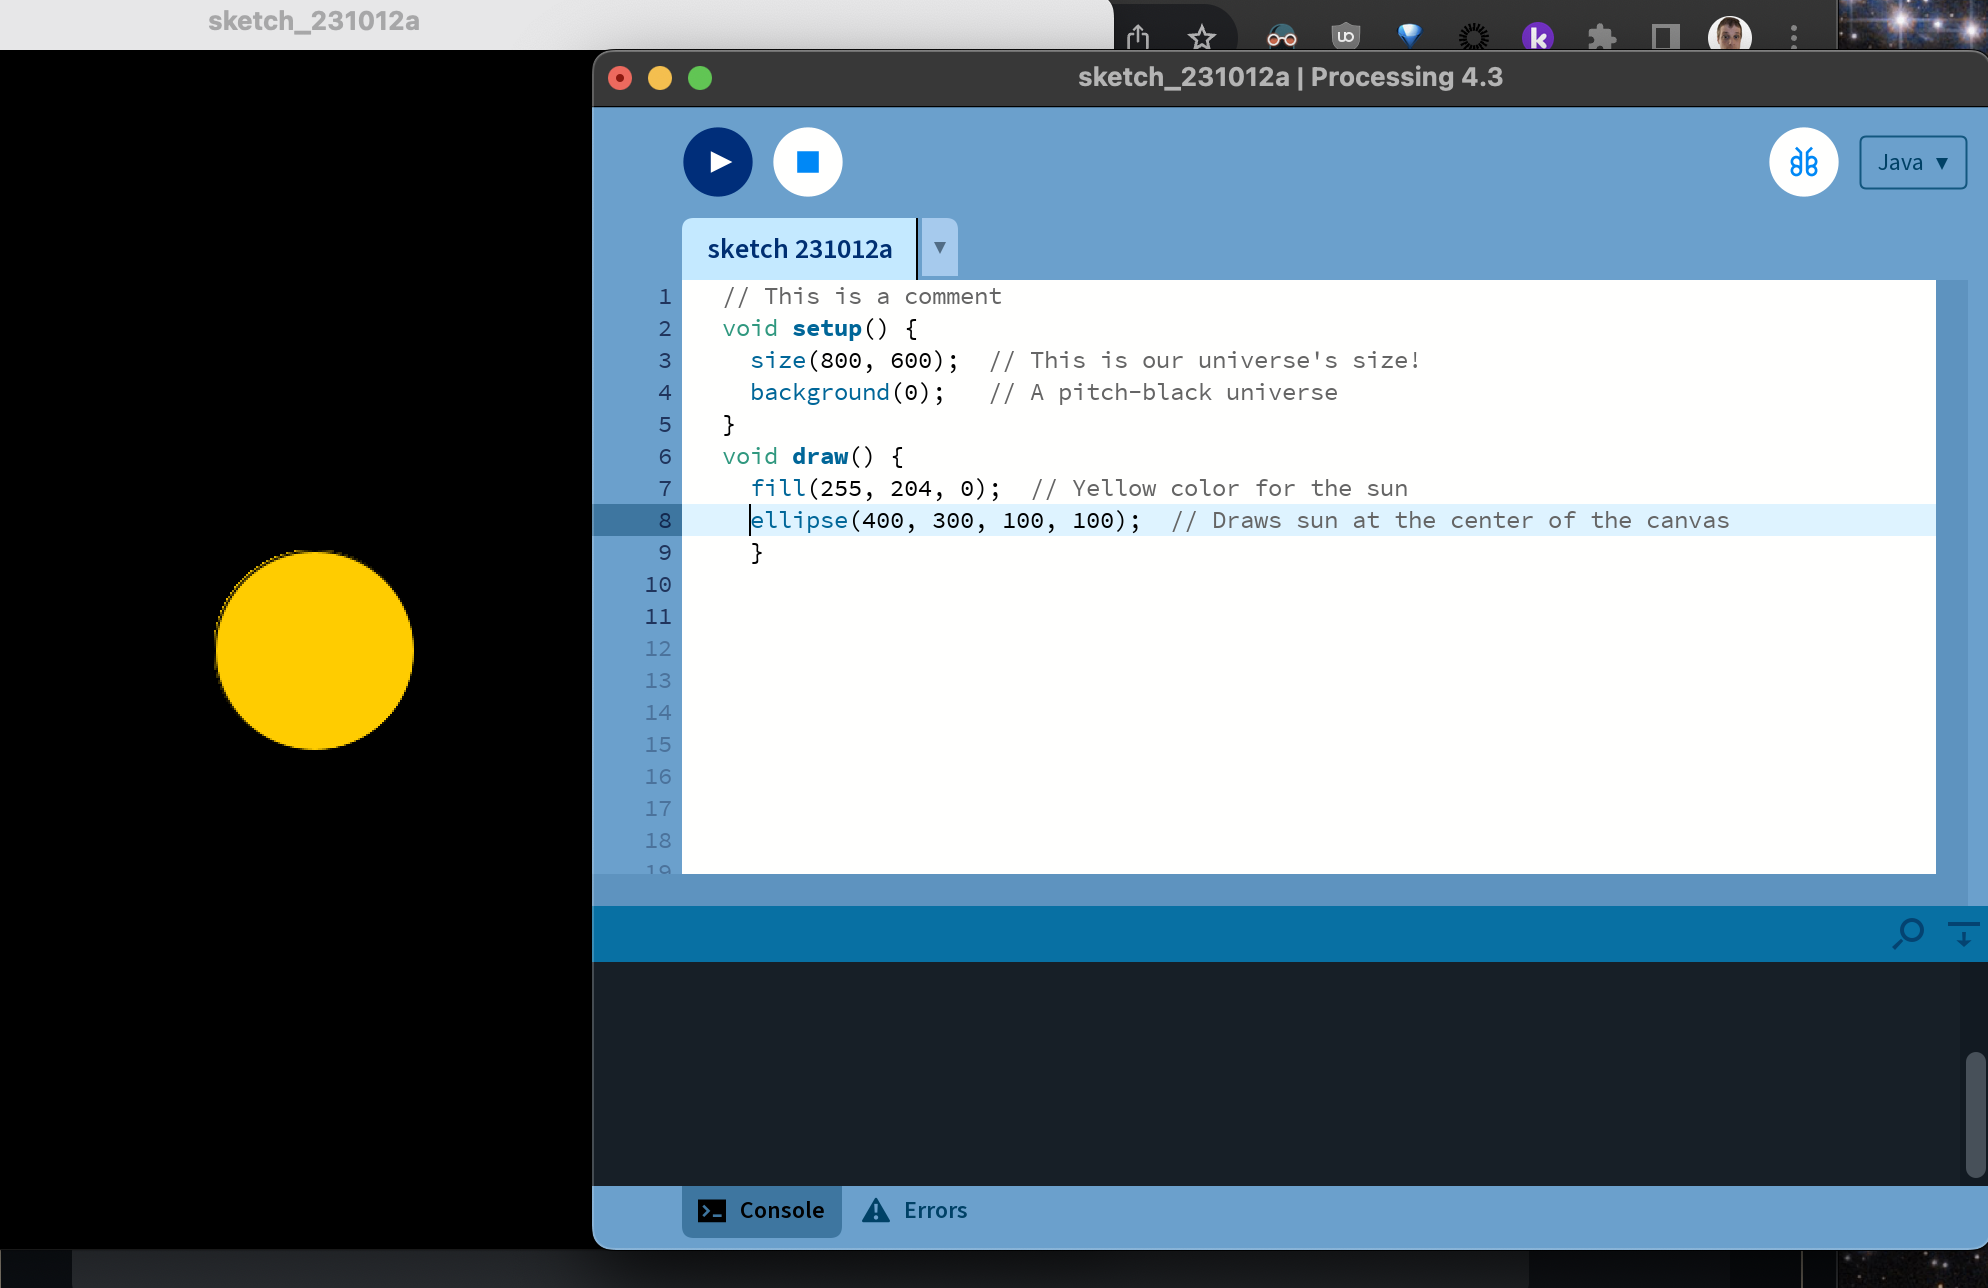Select the sketch 231012a tab

pyautogui.click(x=799, y=249)
